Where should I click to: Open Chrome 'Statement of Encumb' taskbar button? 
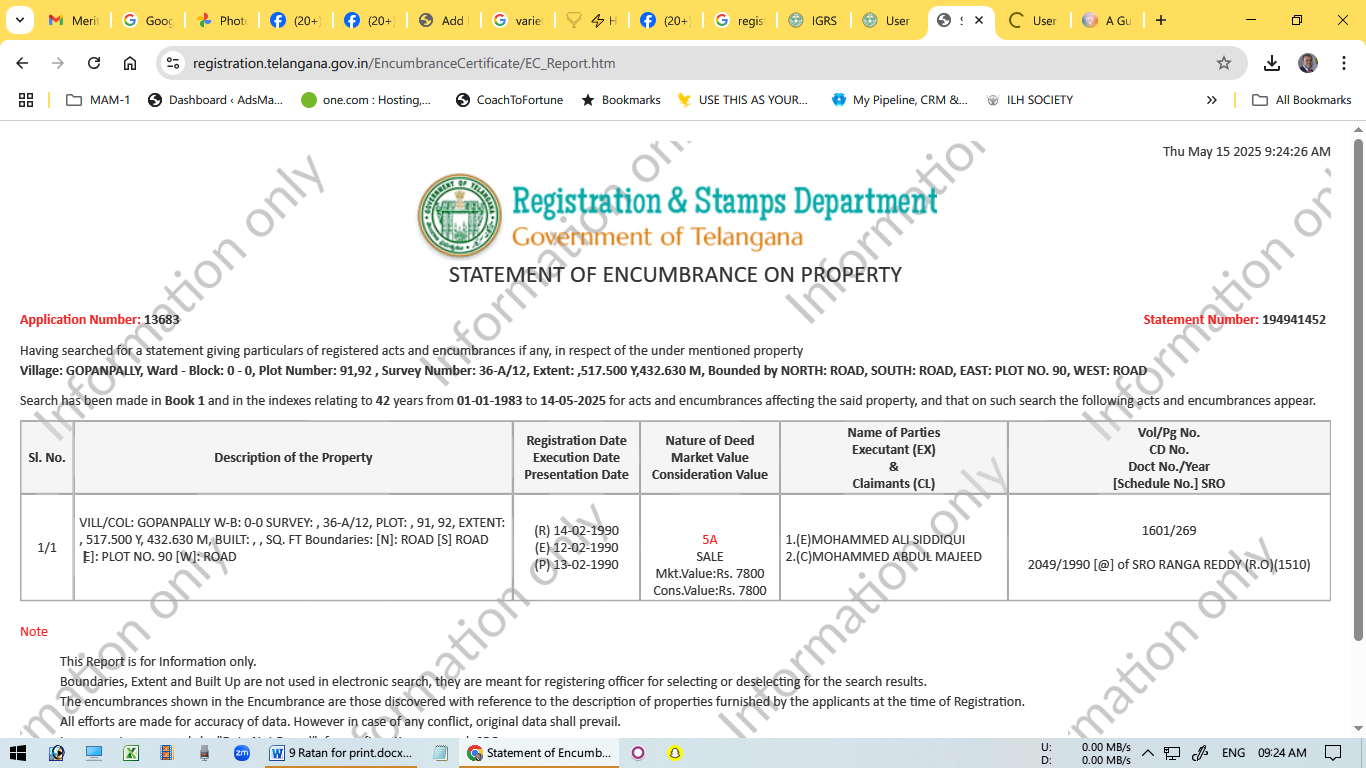540,753
